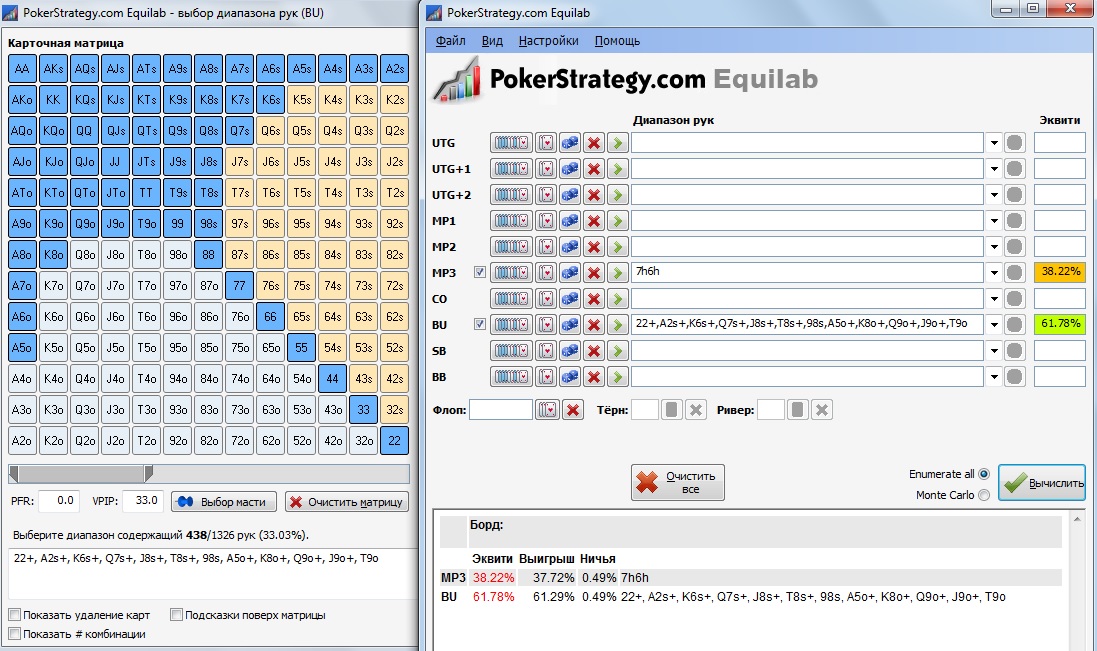Uncheck the MP3 player checkbox
This screenshot has height=651, width=1097.
[479, 272]
